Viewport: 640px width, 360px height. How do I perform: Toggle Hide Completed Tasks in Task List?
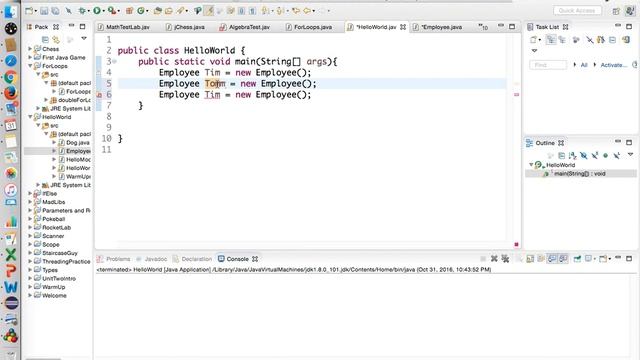pyautogui.click(x=590, y=40)
